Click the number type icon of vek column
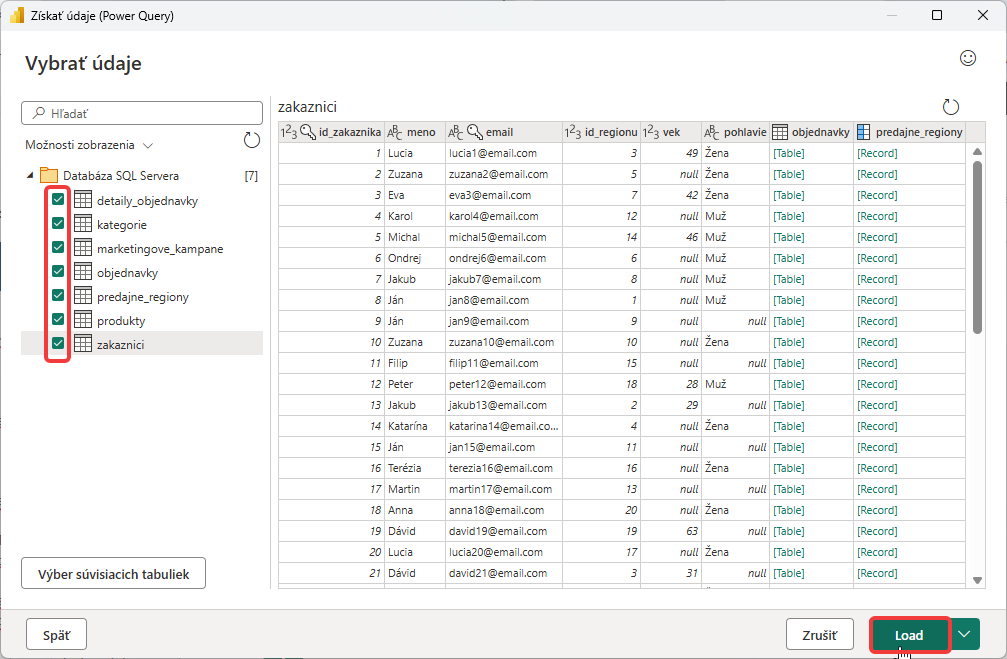This screenshot has height=659, width=1007. (x=651, y=132)
